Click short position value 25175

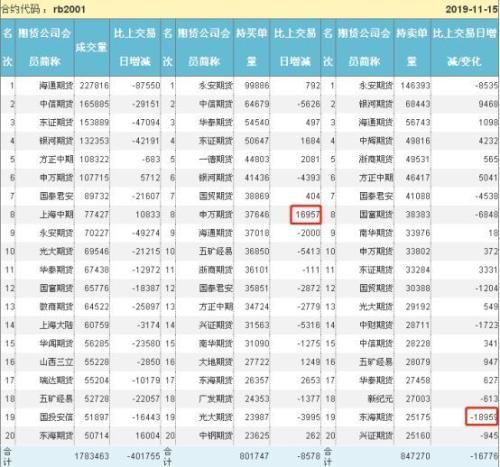pos(418,417)
